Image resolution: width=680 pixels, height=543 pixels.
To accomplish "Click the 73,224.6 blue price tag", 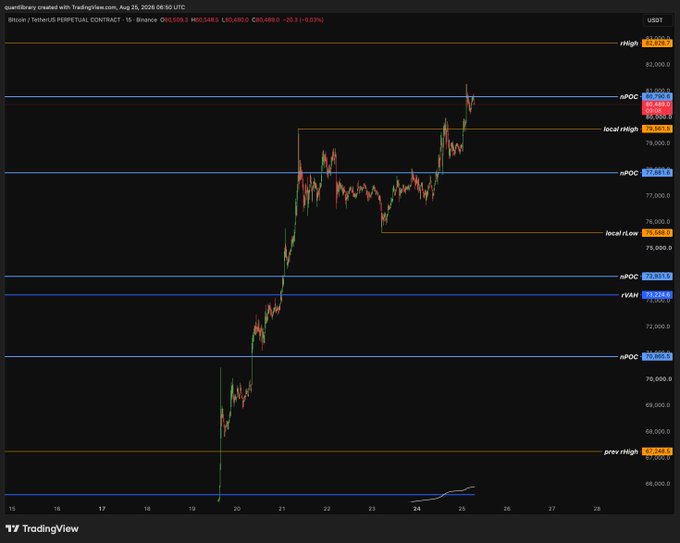I will pyautogui.click(x=657, y=295).
